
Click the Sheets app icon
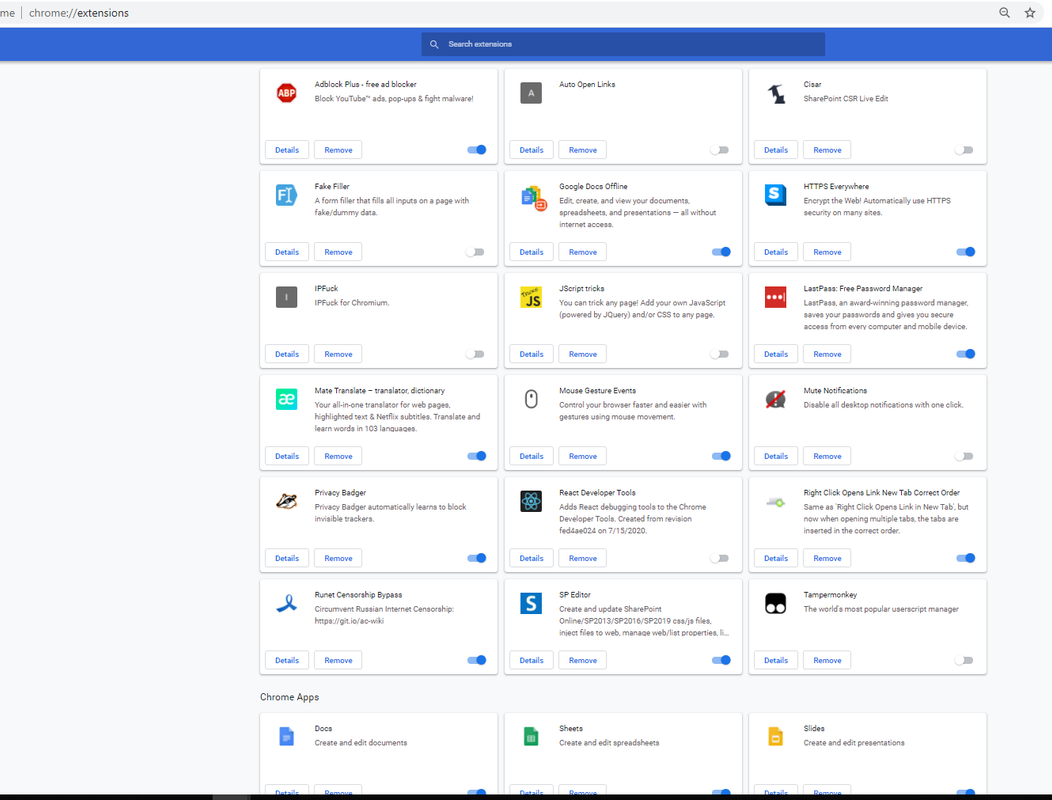coord(531,736)
